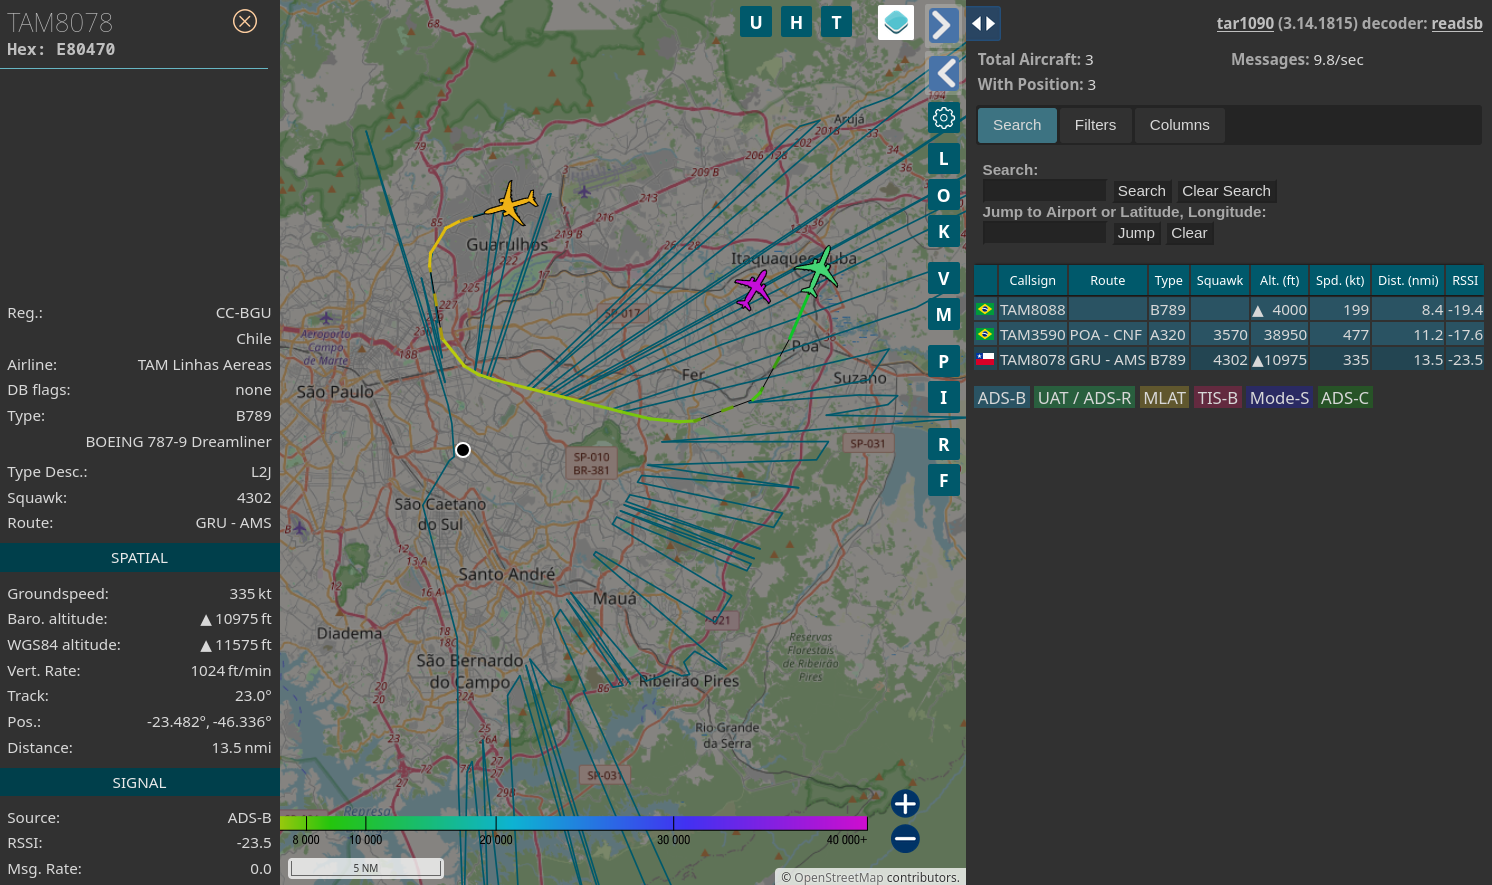Select the orange aircraft icon near Guarulhos
Screen dimensions: 1492x885
tap(511, 204)
